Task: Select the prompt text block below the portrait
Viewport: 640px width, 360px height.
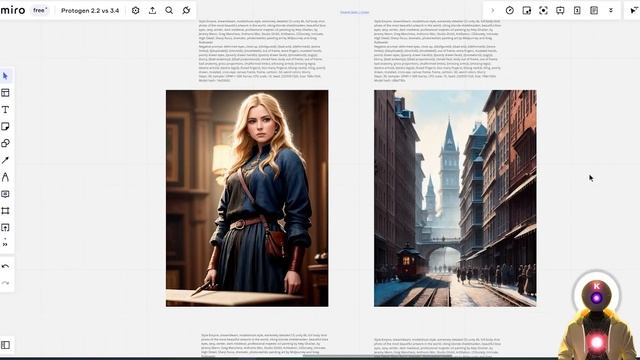Action: (264, 345)
